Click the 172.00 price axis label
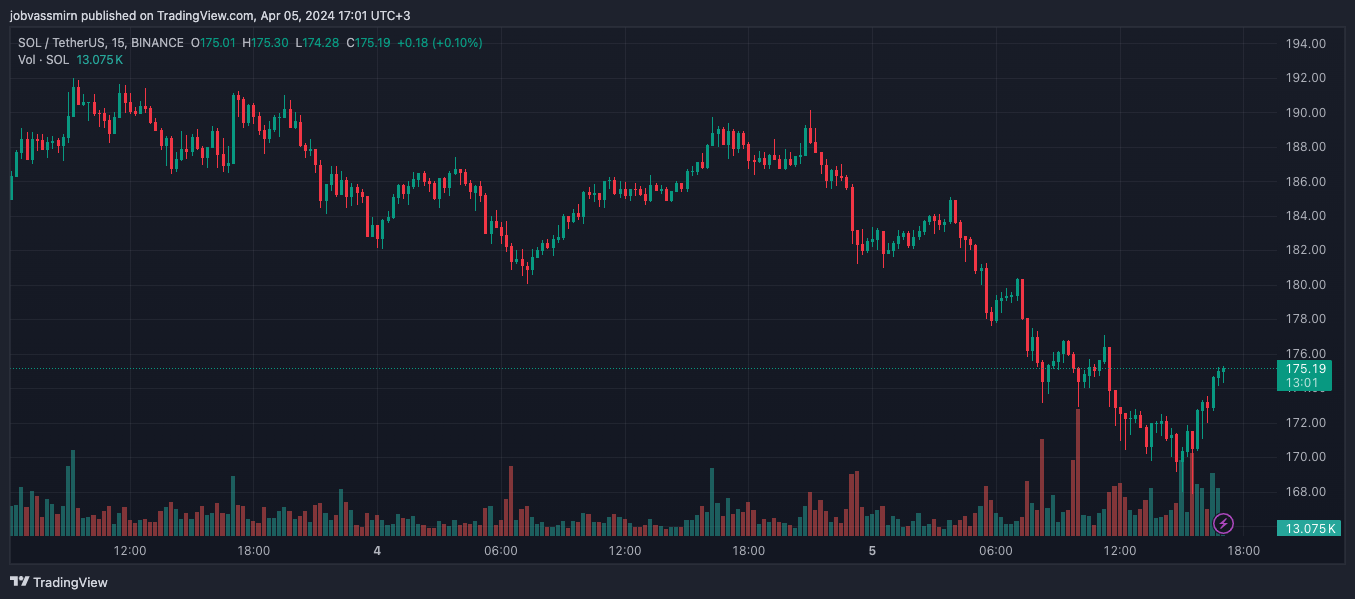This screenshot has width=1355, height=599. (1306, 423)
